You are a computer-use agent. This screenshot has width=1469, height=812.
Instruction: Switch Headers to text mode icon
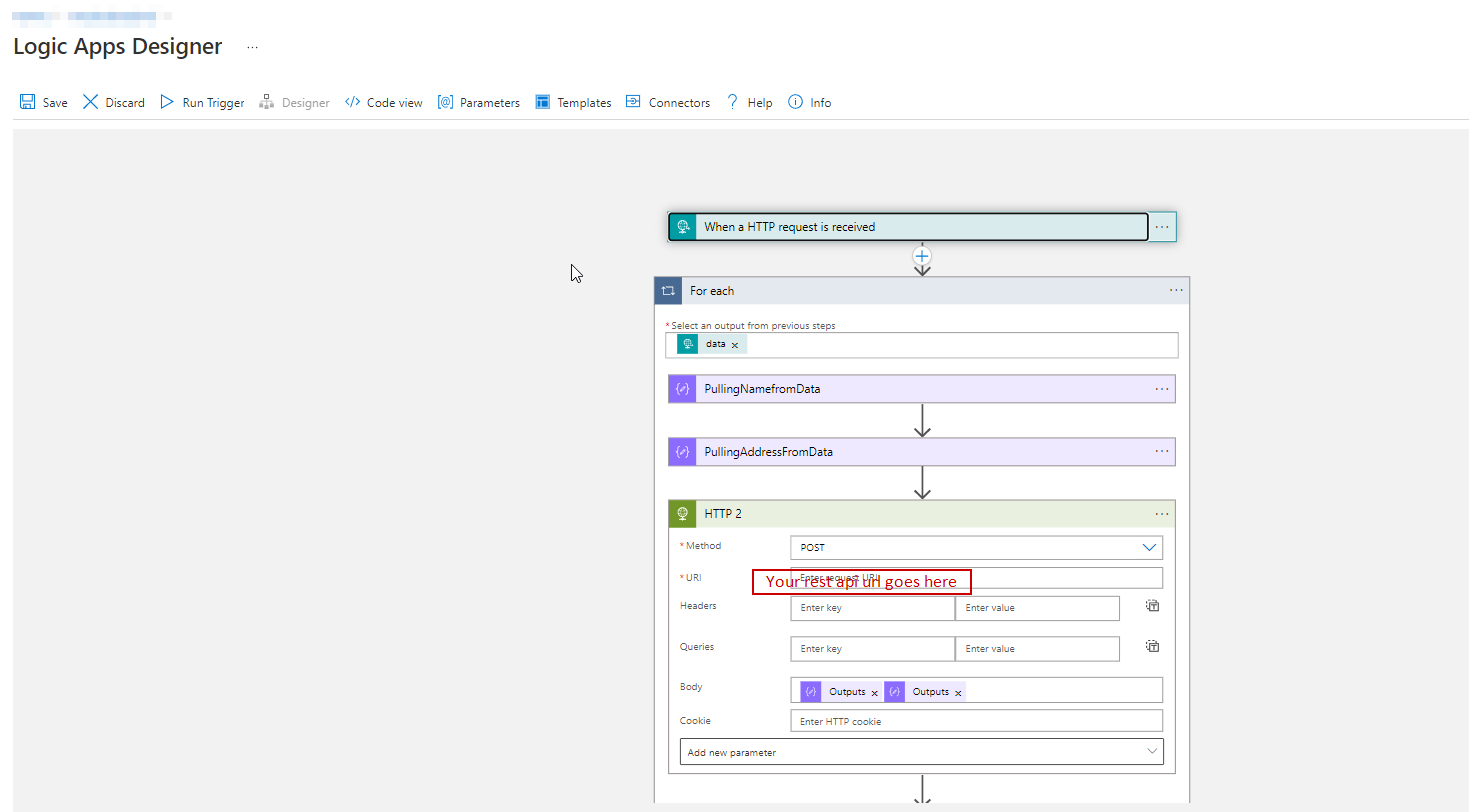pyautogui.click(x=1152, y=606)
